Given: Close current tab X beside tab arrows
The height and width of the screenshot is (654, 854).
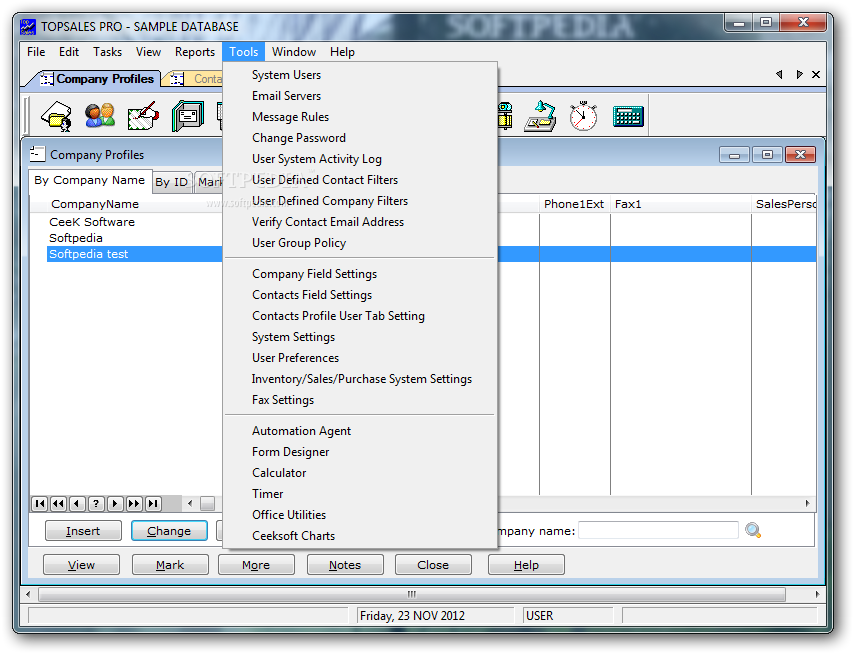Looking at the screenshot, I should point(816,75).
